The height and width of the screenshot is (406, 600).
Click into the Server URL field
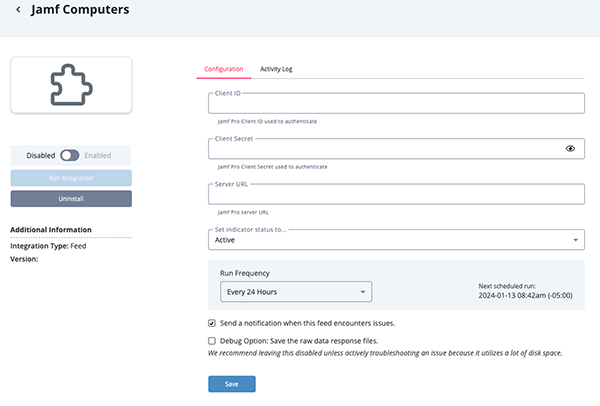(x=396, y=194)
